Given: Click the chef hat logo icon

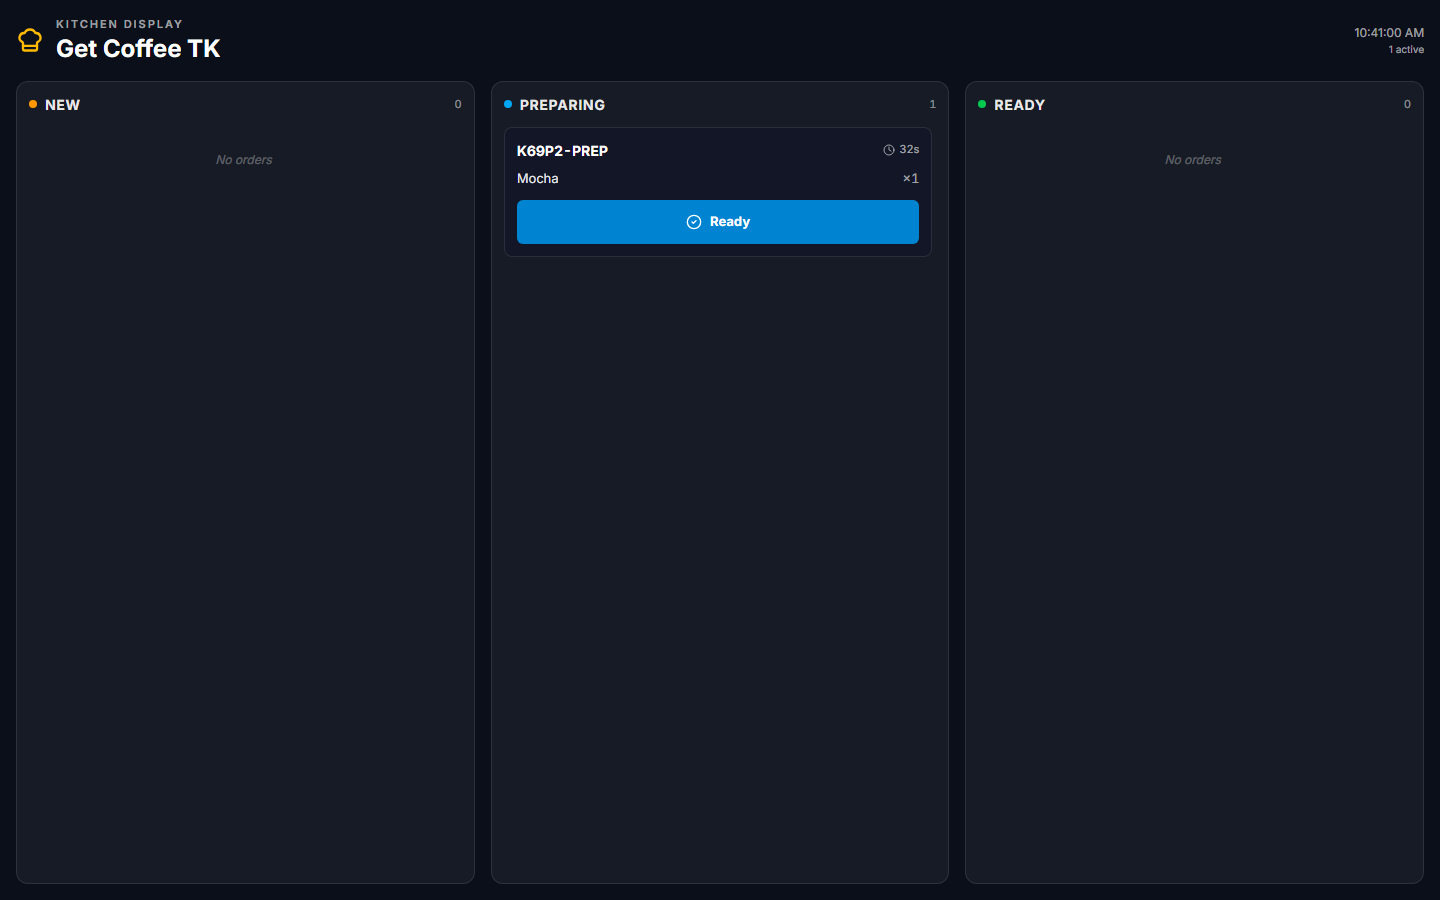Looking at the screenshot, I should [x=30, y=40].
